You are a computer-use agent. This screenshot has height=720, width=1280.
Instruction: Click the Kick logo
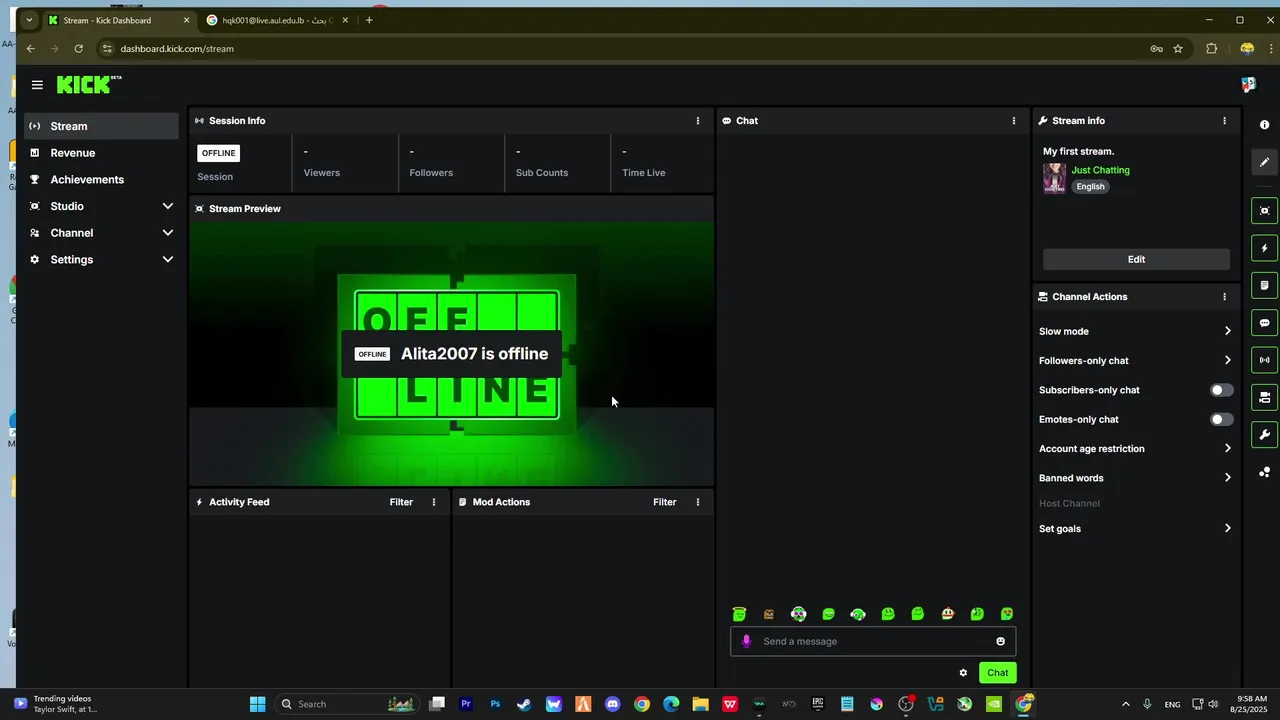coord(88,85)
